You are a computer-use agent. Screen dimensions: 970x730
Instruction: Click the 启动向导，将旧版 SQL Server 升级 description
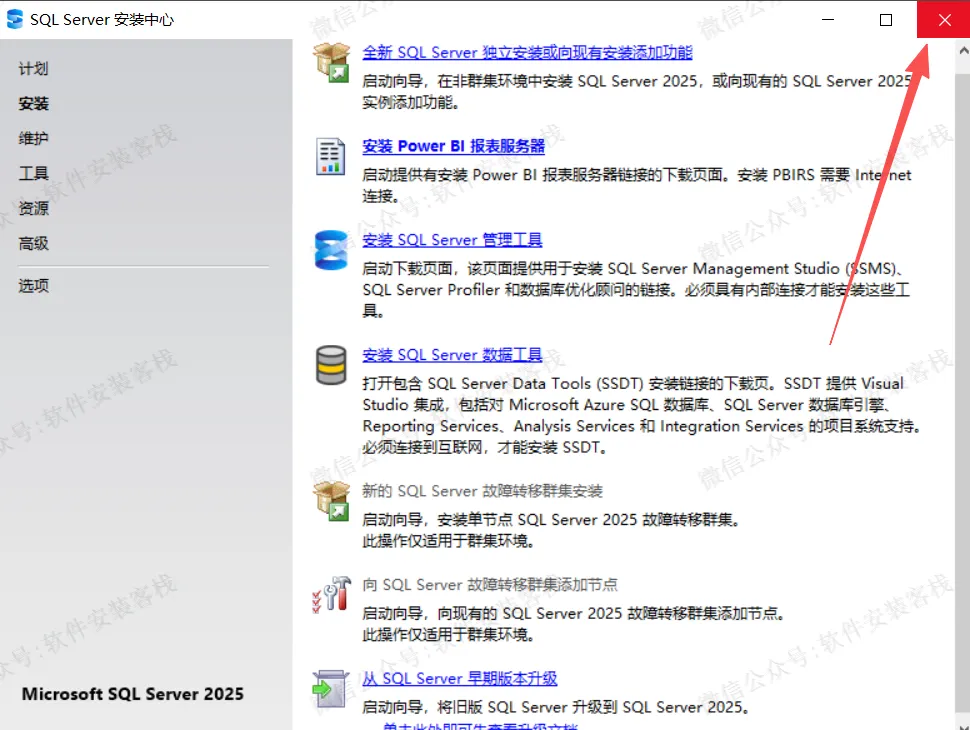[x=556, y=707]
